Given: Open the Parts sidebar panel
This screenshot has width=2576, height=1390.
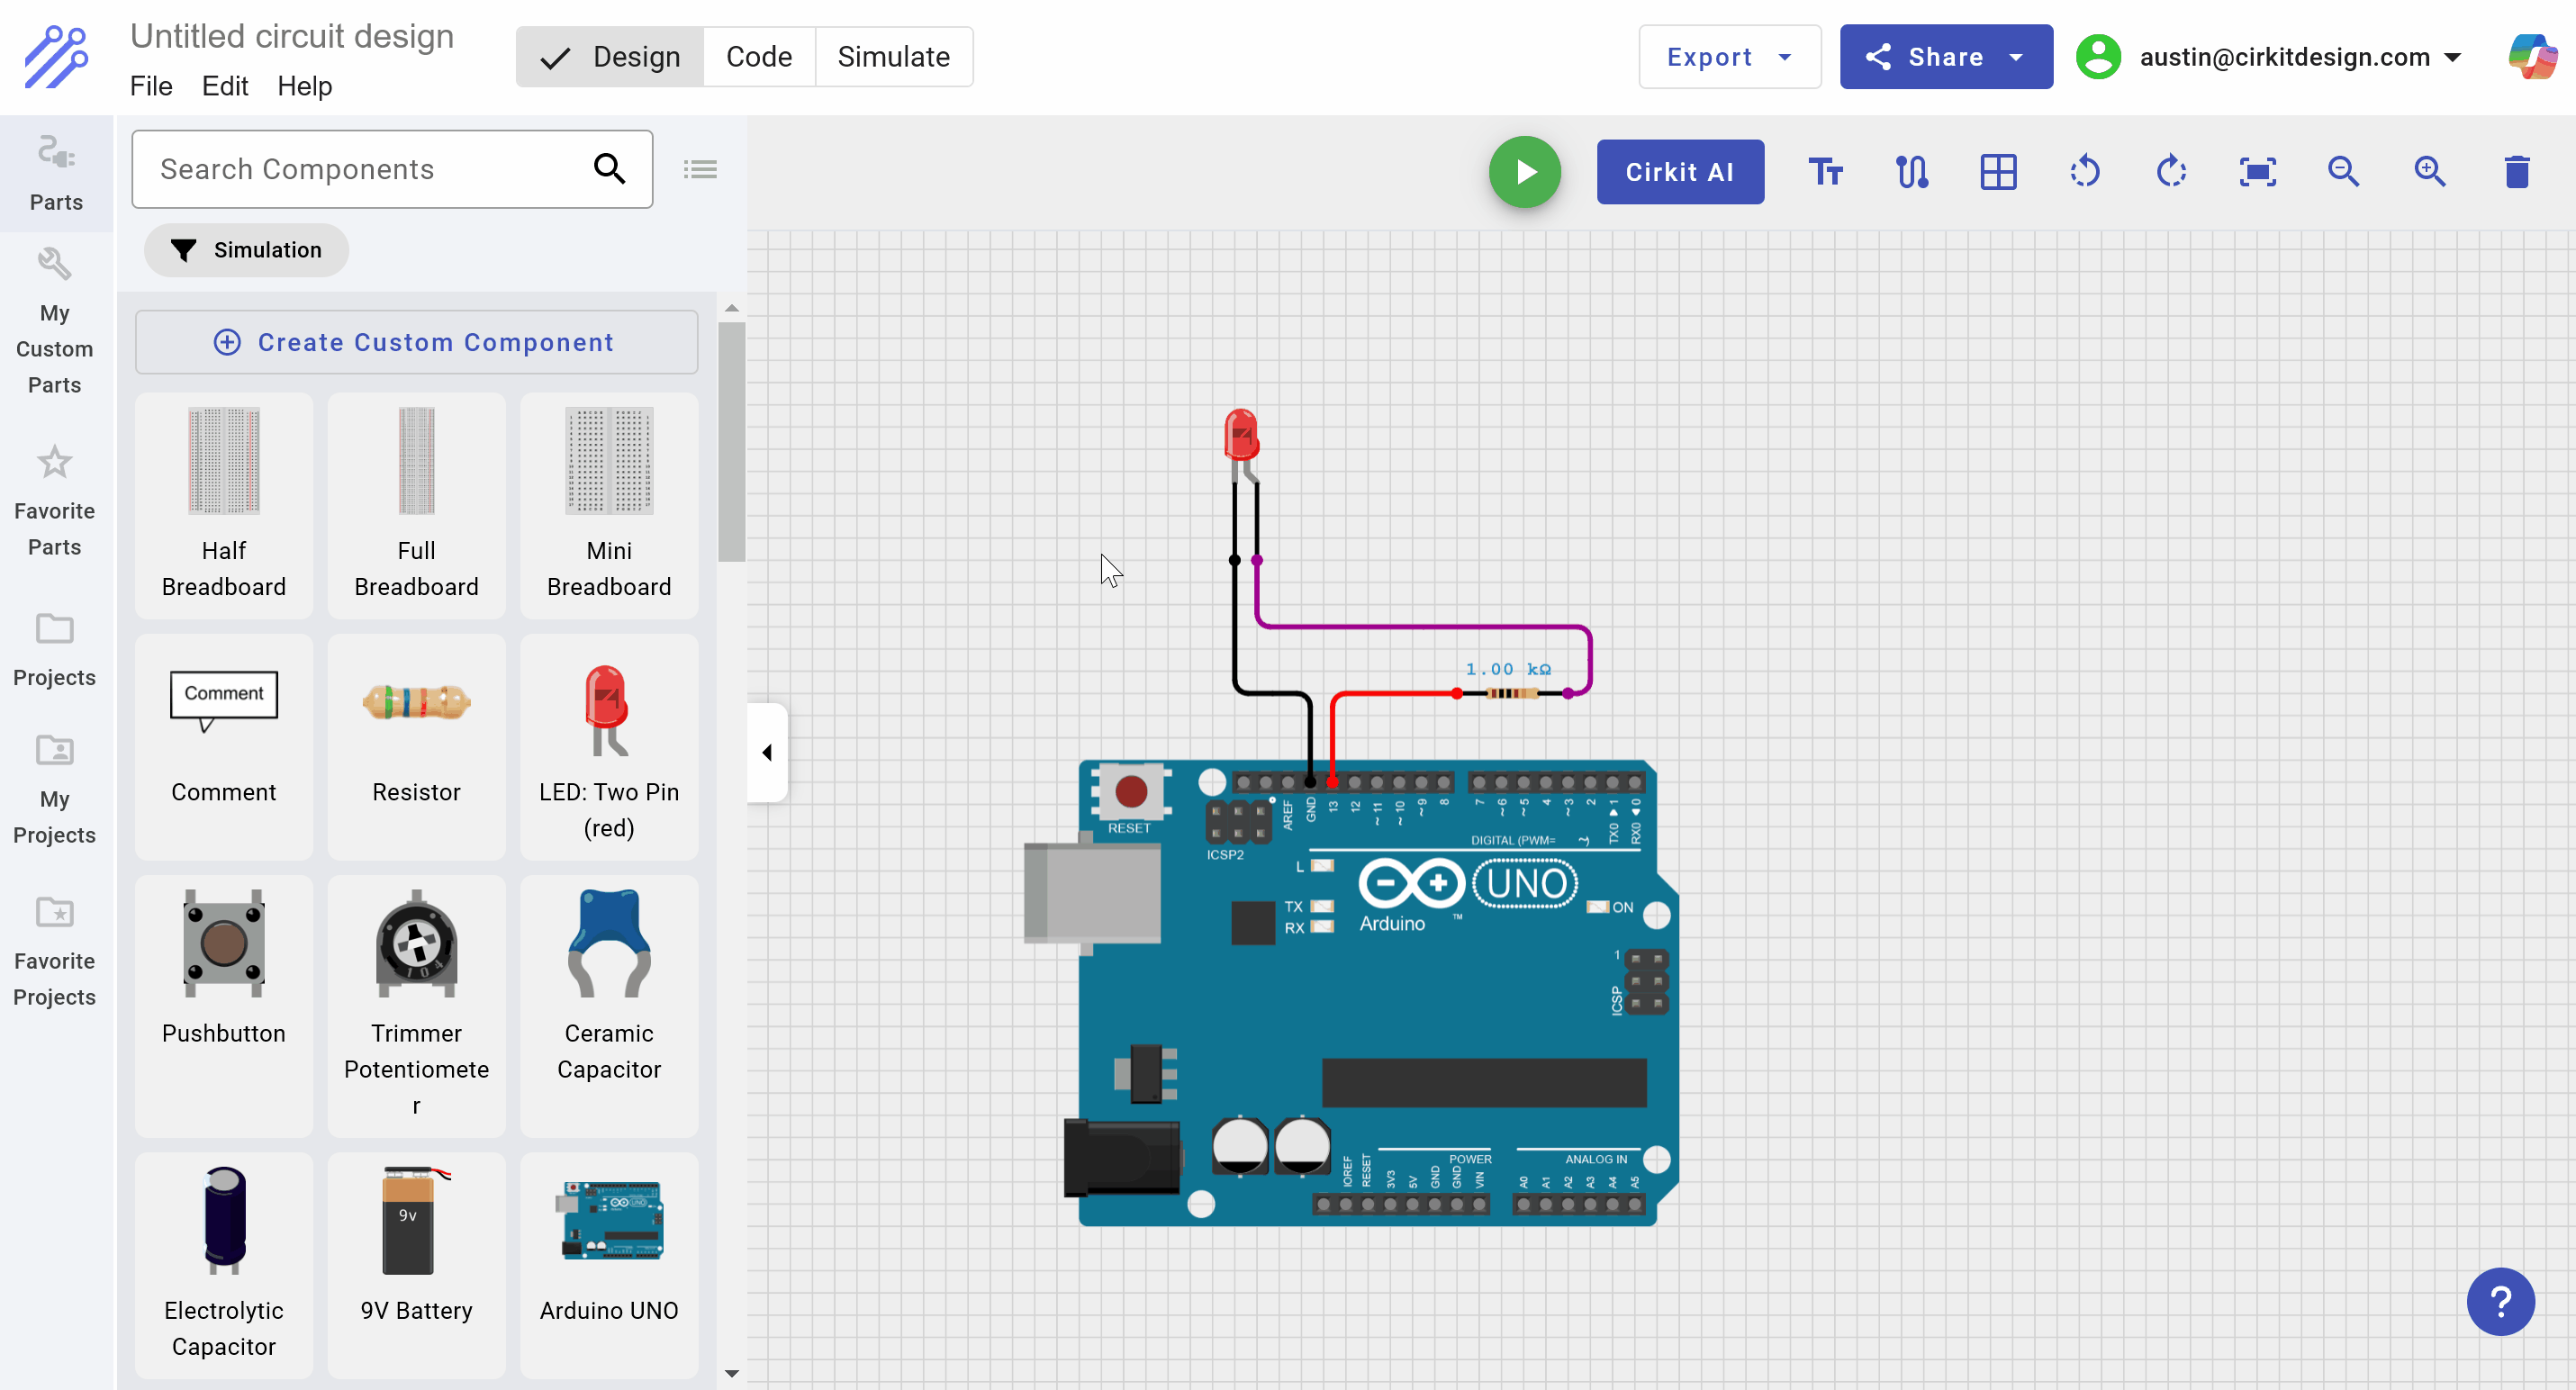Looking at the screenshot, I should click(x=56, y=174).
